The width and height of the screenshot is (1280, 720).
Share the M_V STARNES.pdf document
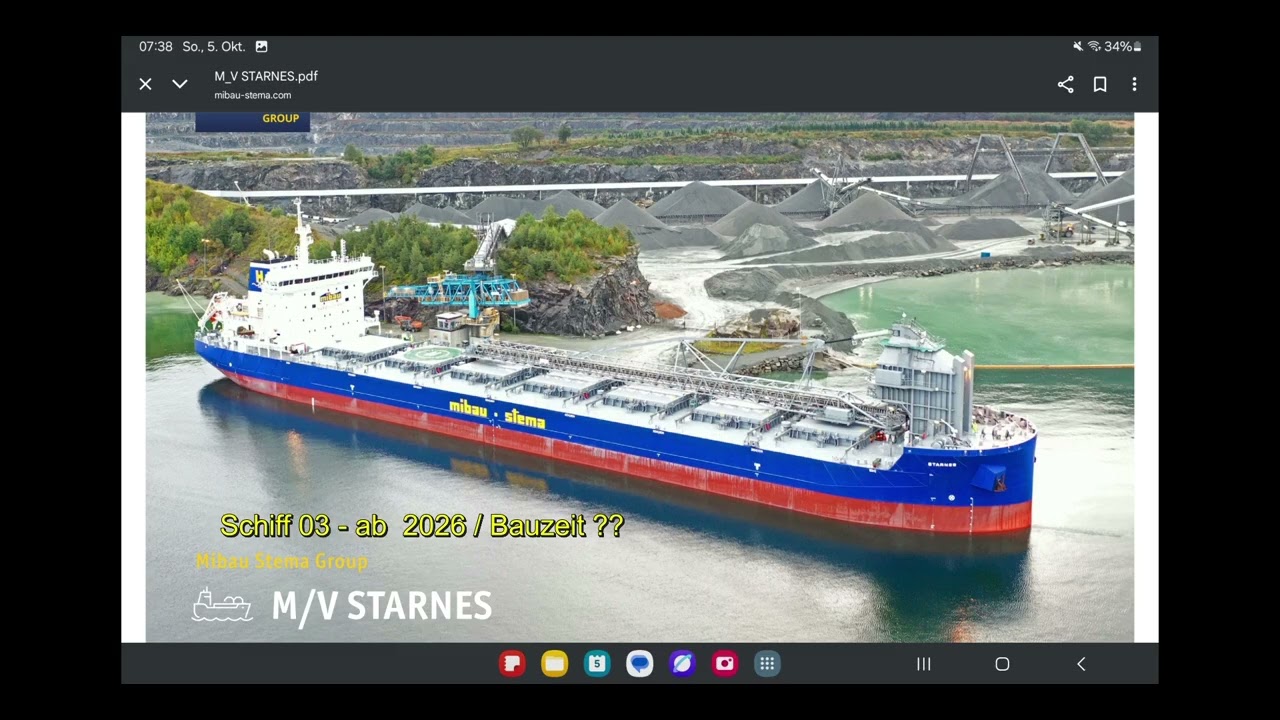tap(1066, 85)
